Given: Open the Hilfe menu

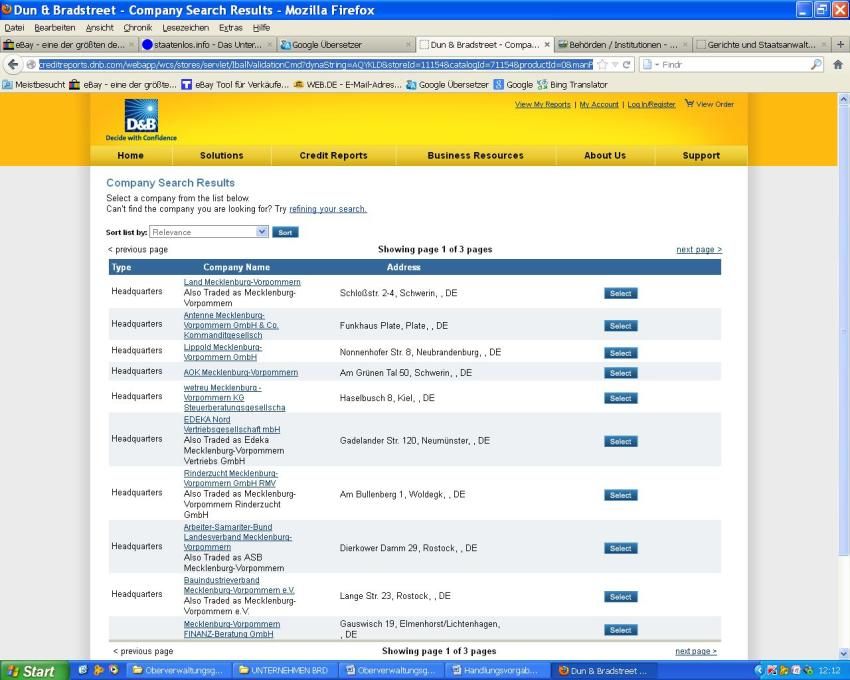Looking at the screenshot, I should (x=261, y=28).
